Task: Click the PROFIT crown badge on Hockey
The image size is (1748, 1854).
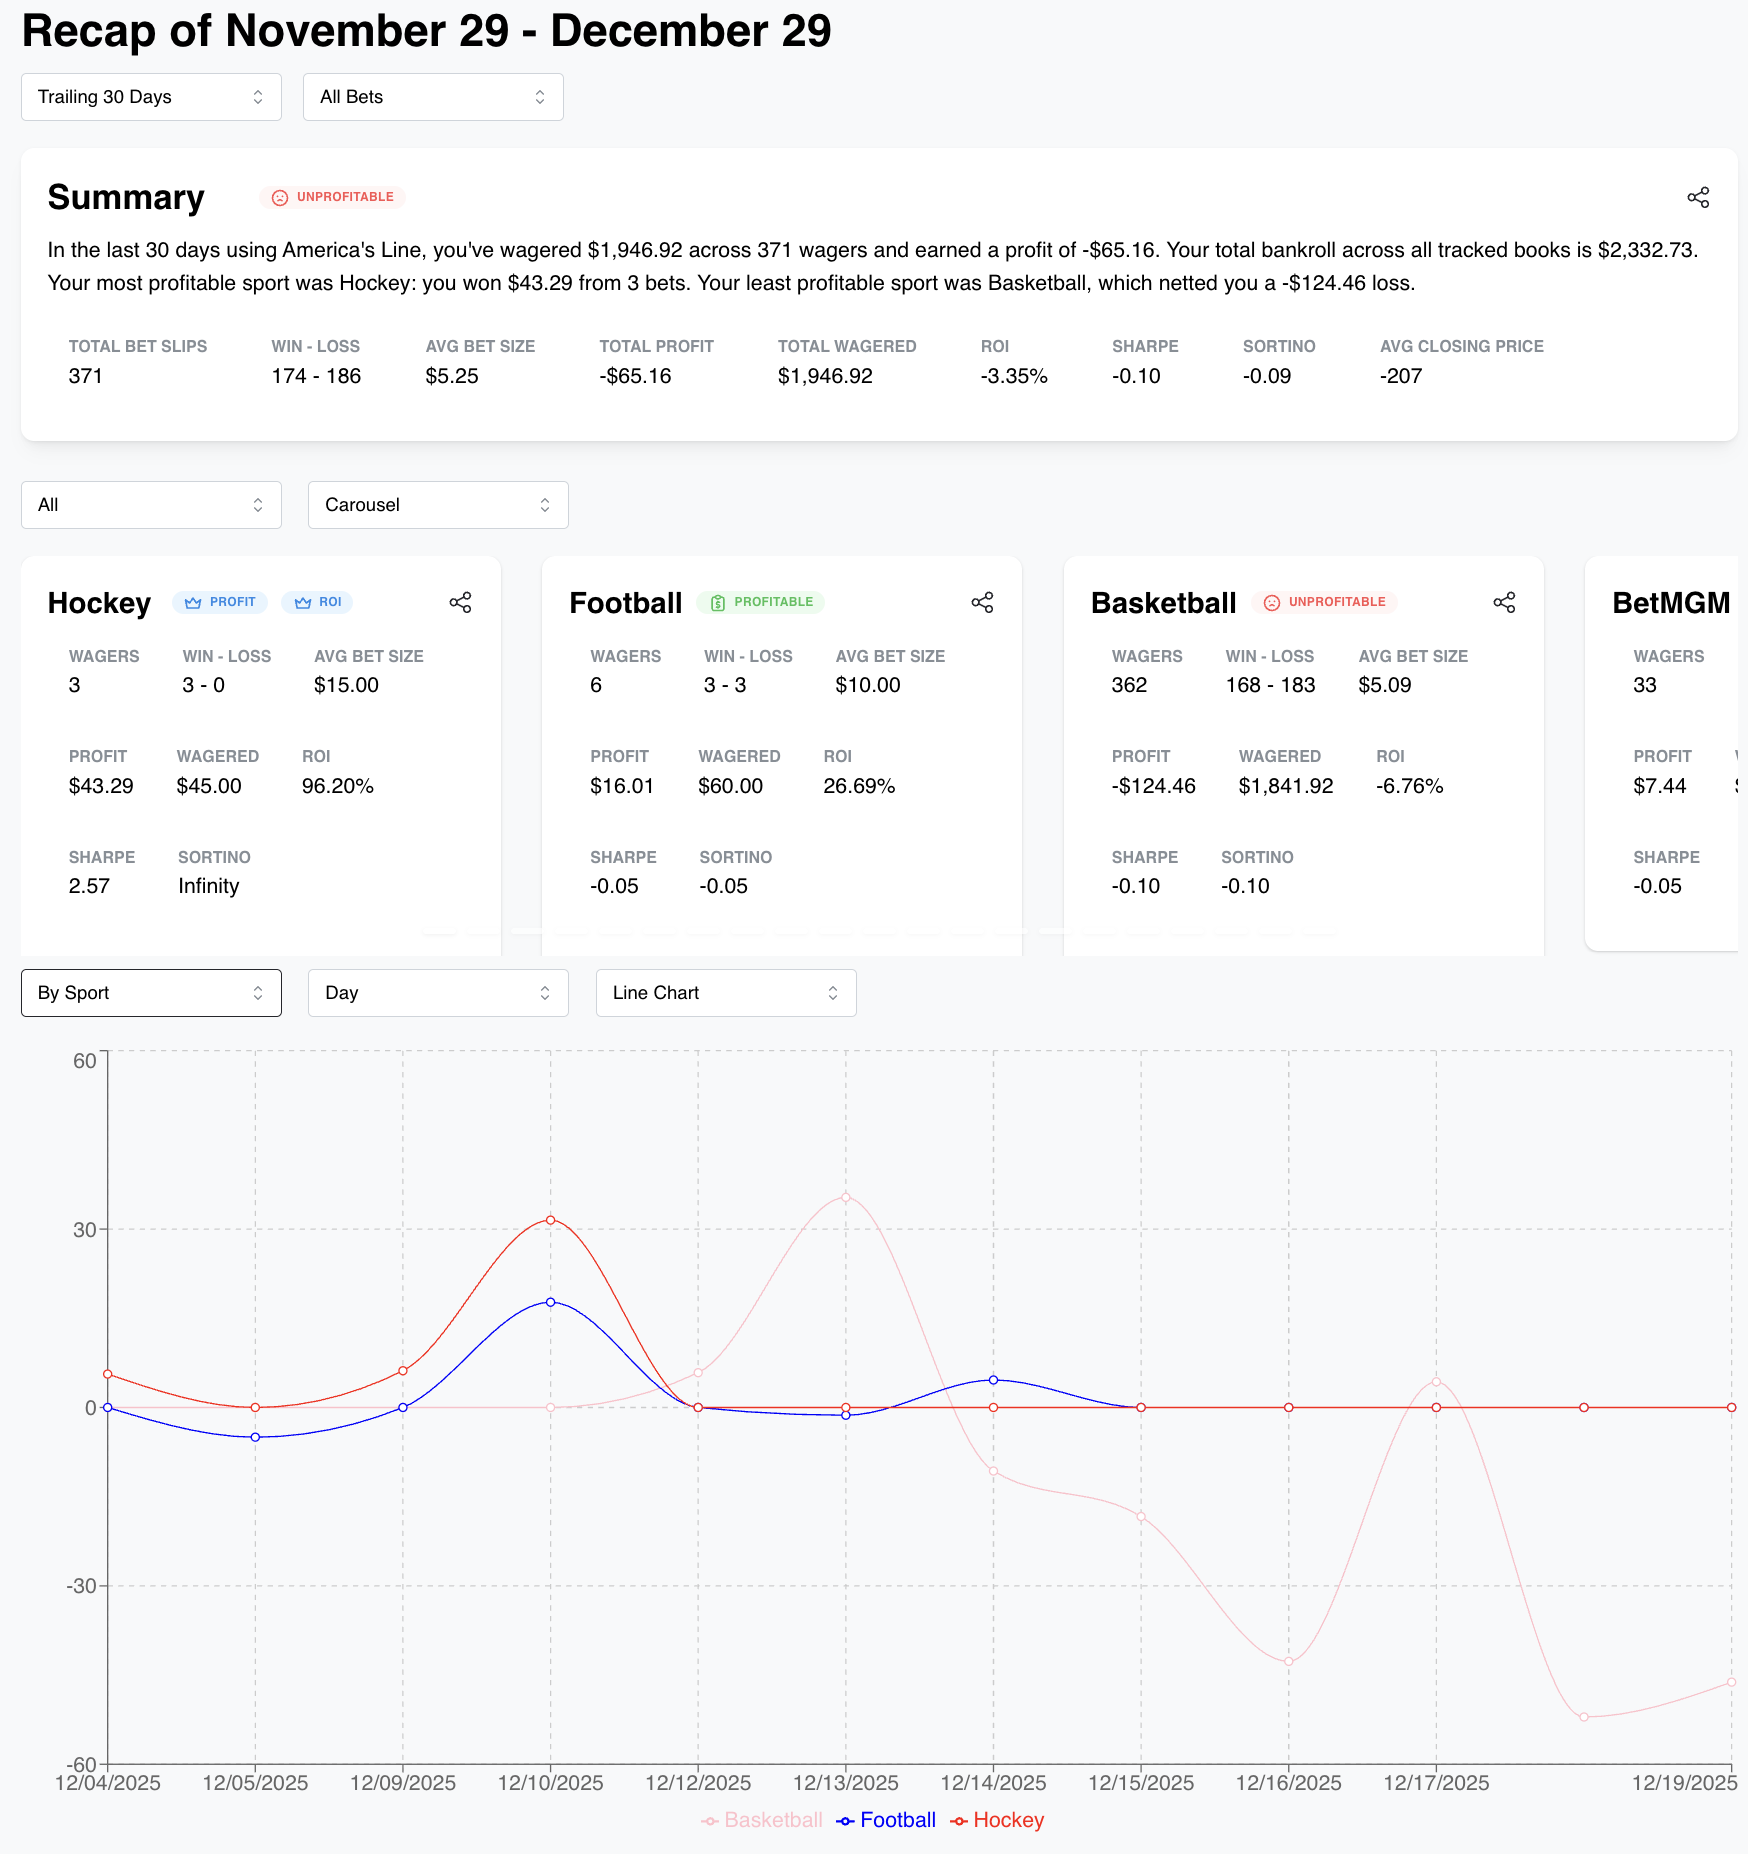Action: (220, 602)
